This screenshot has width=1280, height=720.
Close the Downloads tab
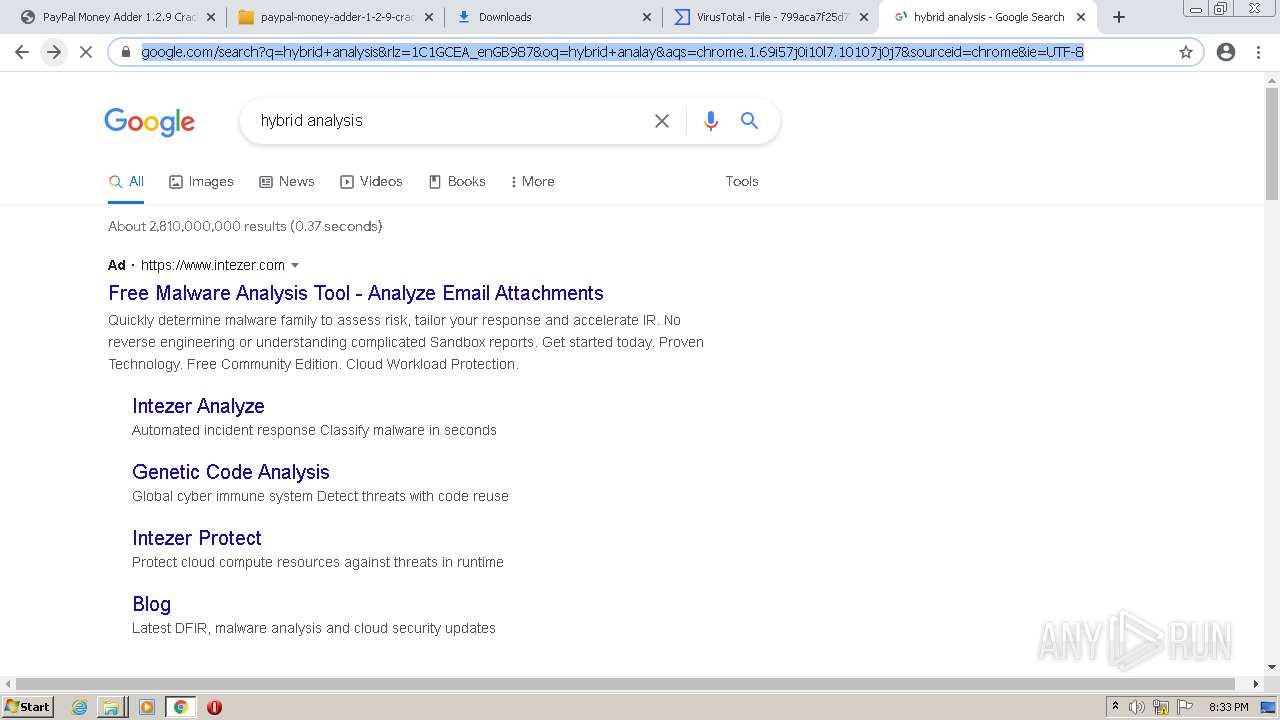647,17
